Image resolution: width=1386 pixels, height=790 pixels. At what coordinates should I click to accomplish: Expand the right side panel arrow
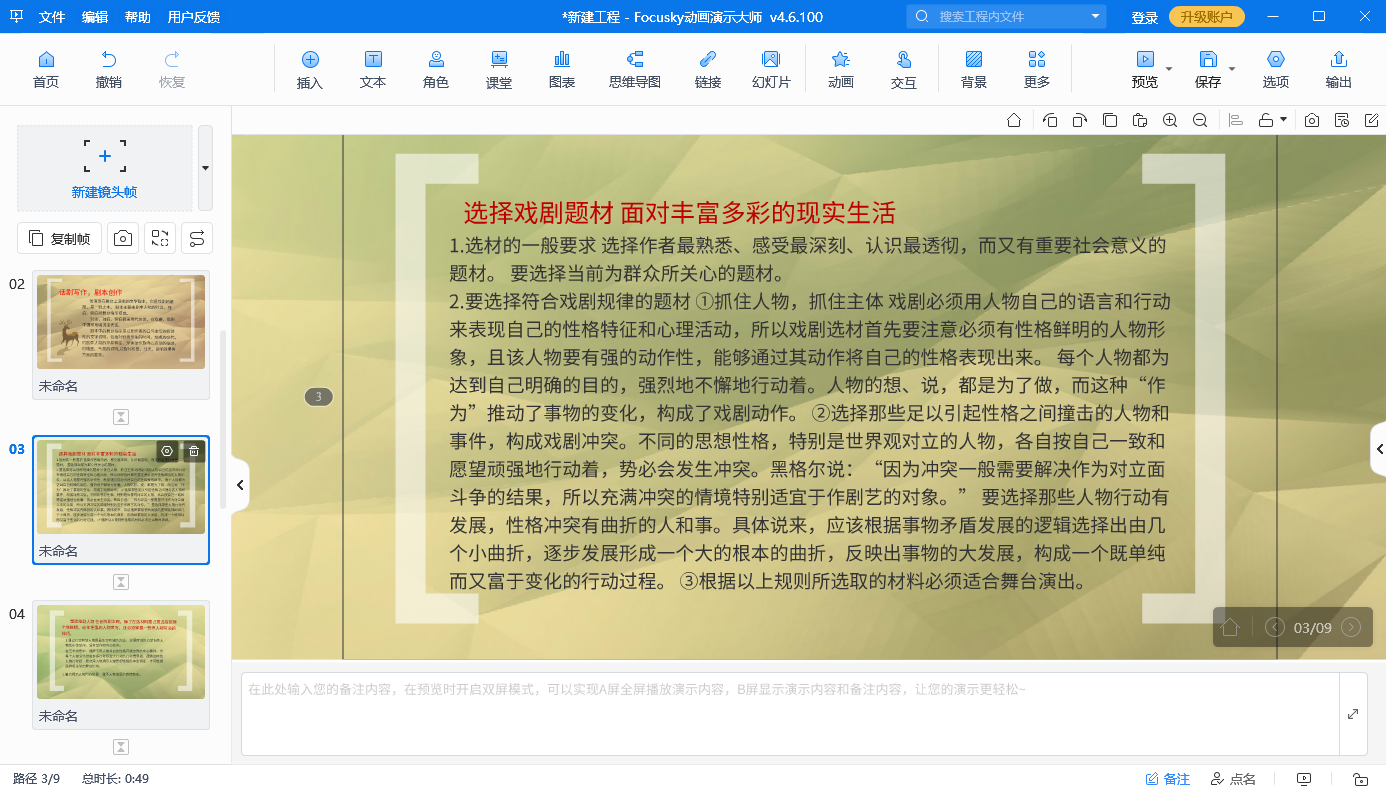[x=1379, y=450]
